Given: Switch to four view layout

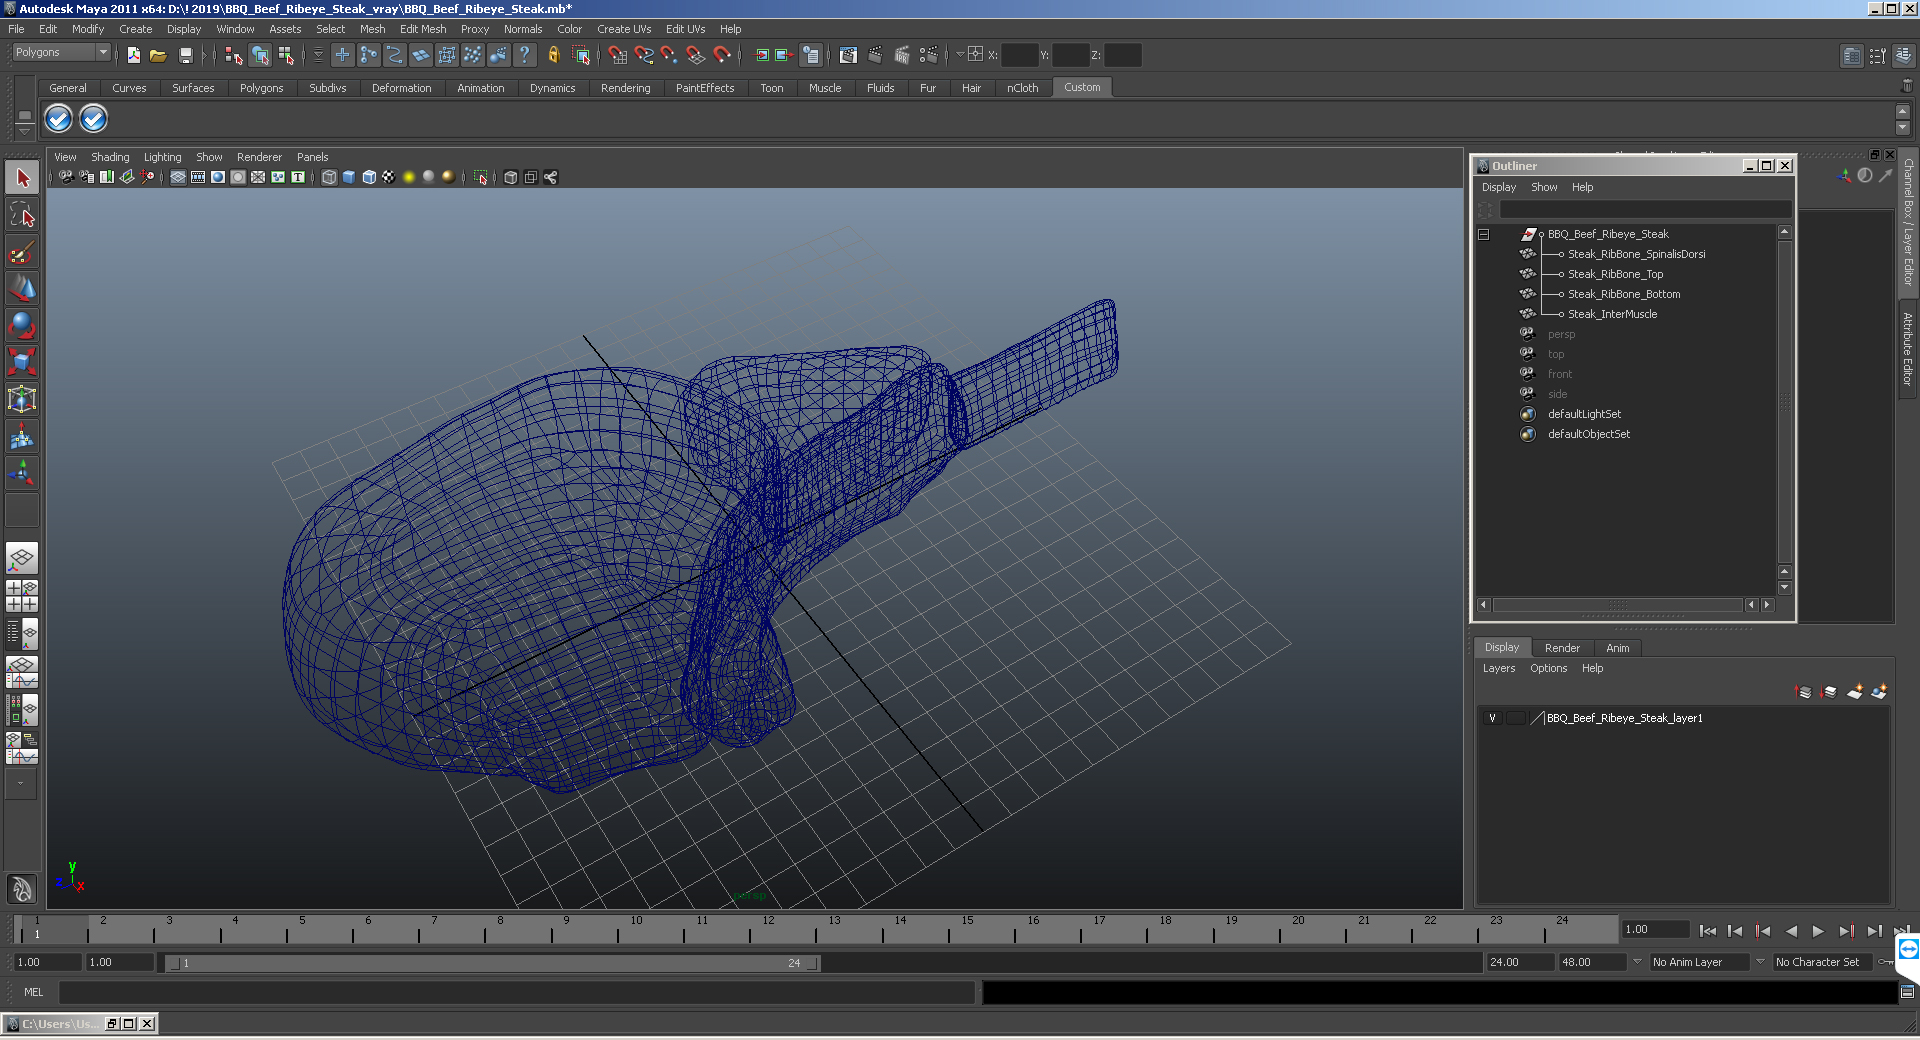Looking at the screenshot, I should 22,596.
